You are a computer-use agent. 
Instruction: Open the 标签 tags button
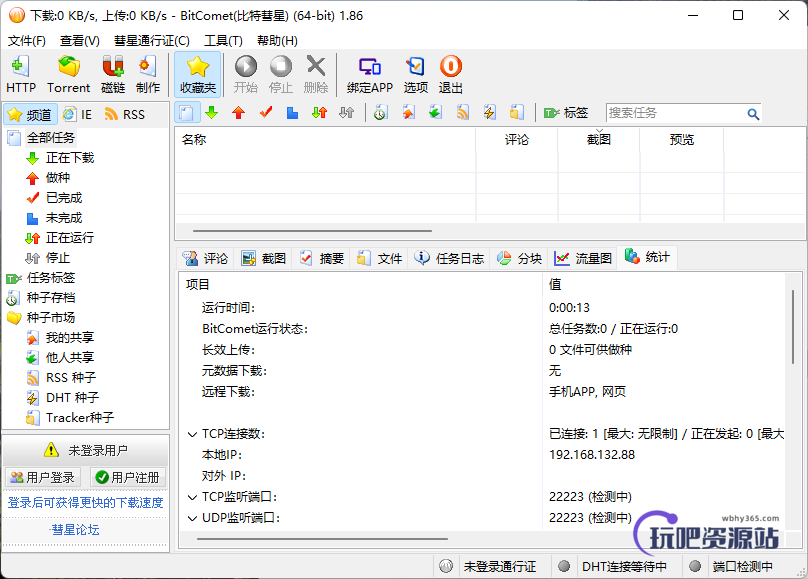click(x=566, y=113)
